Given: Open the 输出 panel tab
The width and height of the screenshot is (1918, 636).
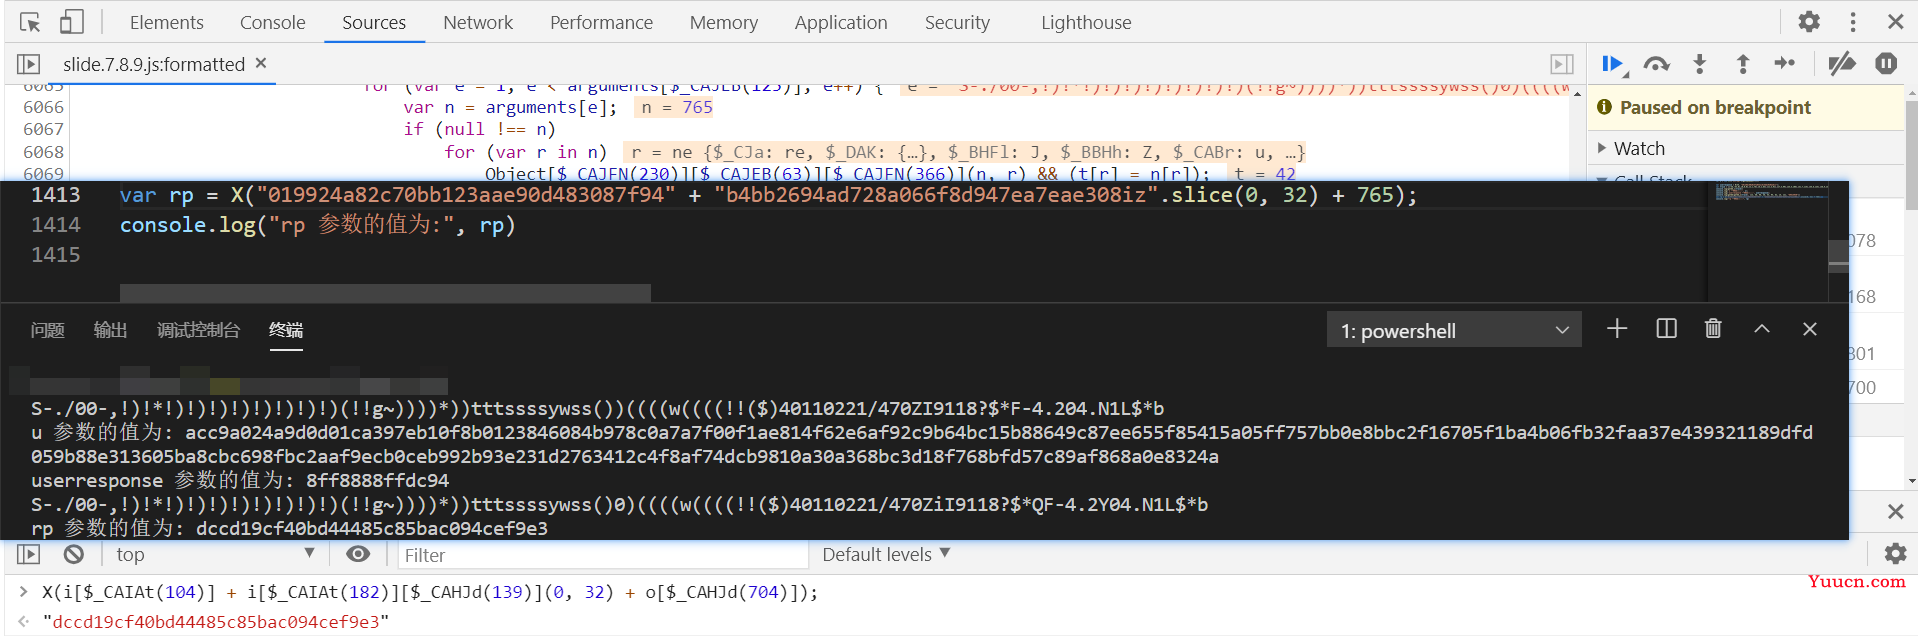Looking at the screenshot, I should [x=110, y=330].
